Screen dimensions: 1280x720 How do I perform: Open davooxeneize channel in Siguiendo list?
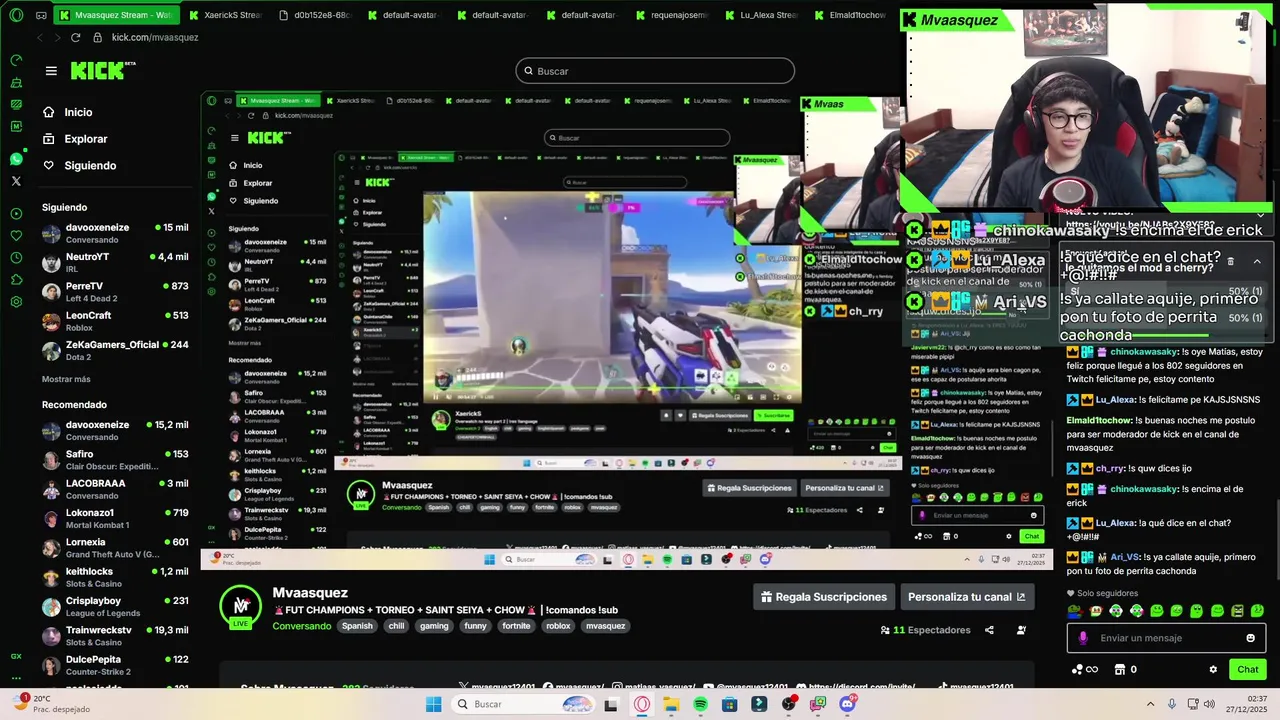coord(115,233)
